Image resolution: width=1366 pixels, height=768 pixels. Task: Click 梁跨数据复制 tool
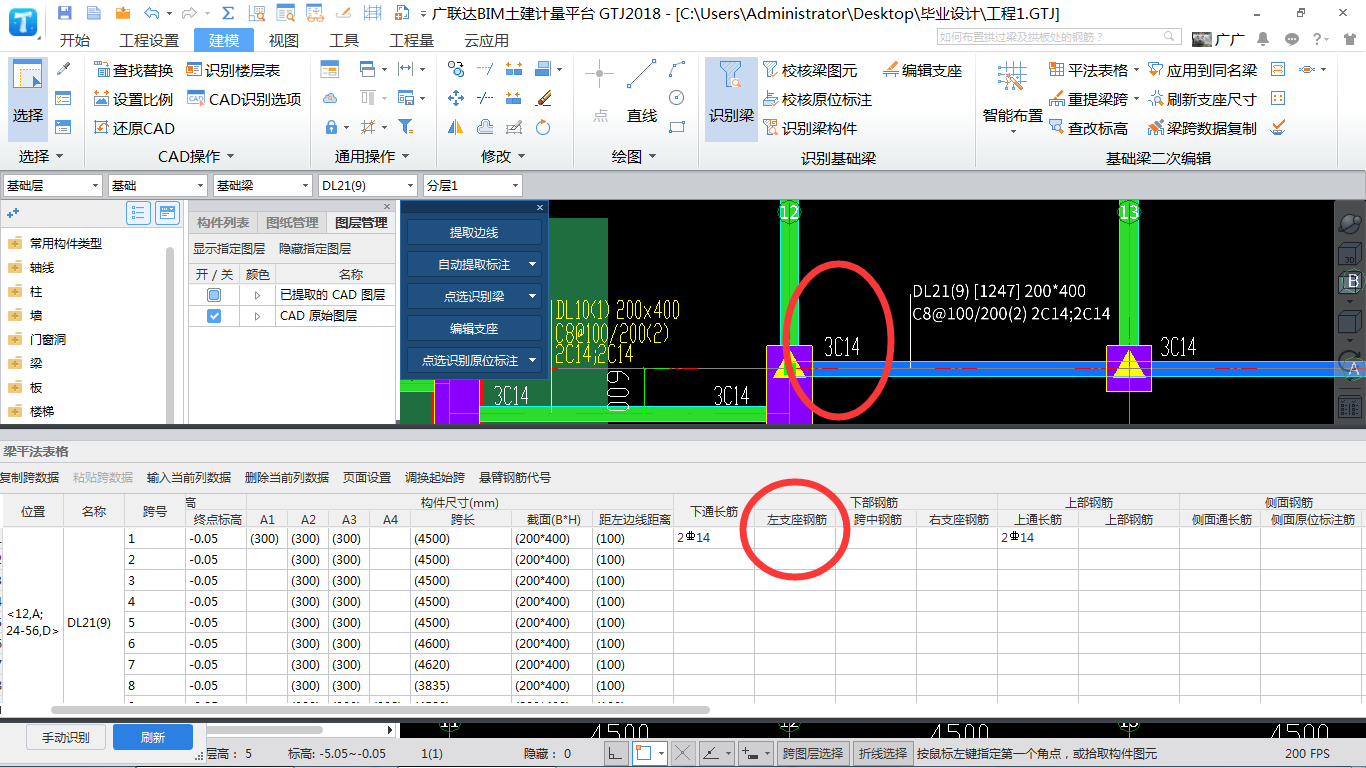pos(1202,128)
